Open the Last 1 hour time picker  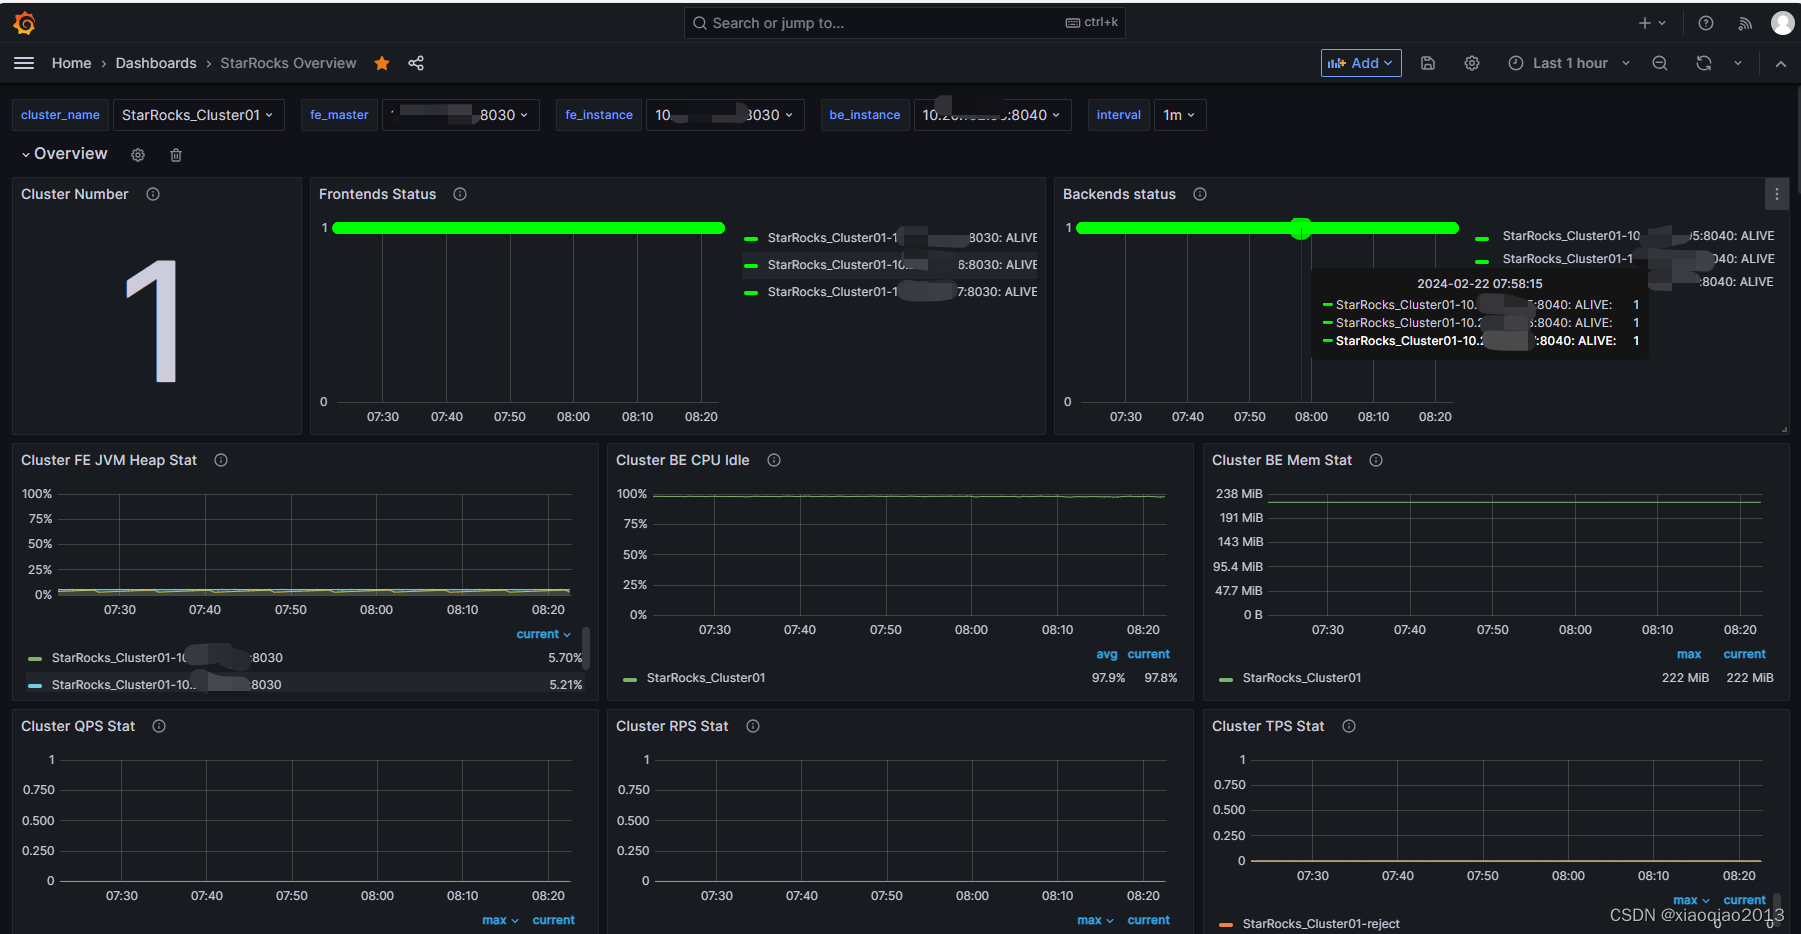(x=1569, y=63)
